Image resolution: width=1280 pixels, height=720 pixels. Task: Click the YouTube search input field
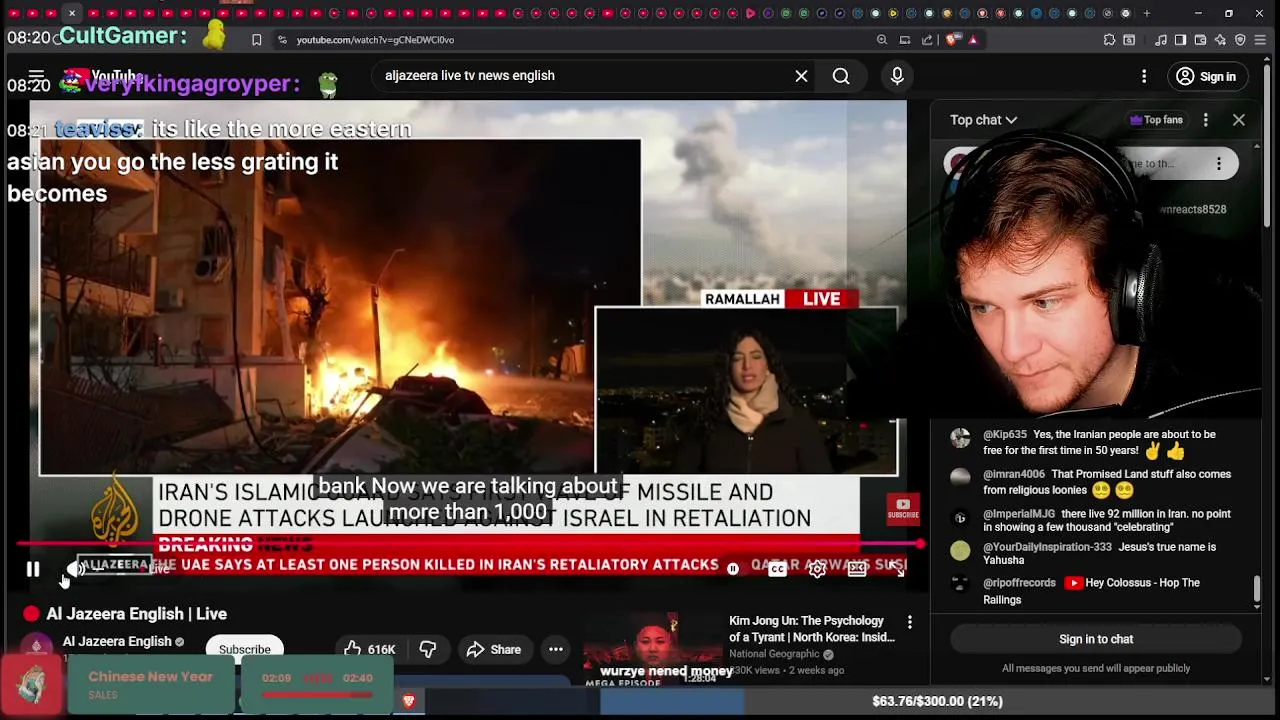pos(585,76)
